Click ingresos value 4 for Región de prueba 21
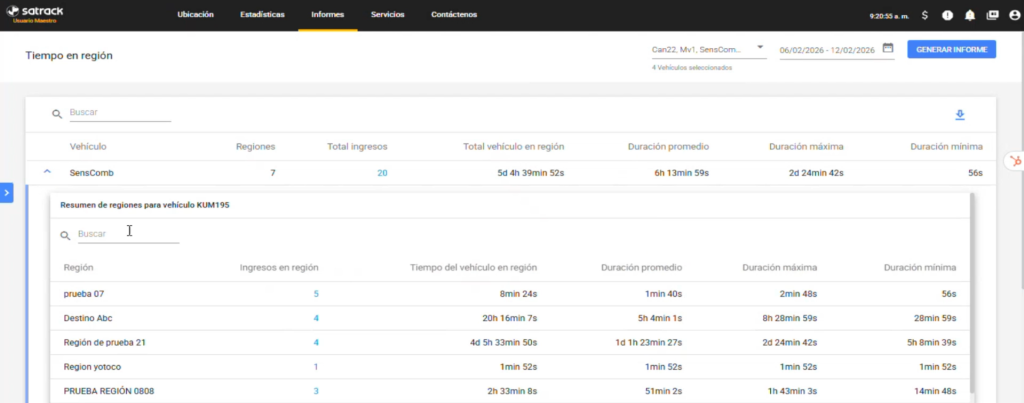 tap(316, 342)
